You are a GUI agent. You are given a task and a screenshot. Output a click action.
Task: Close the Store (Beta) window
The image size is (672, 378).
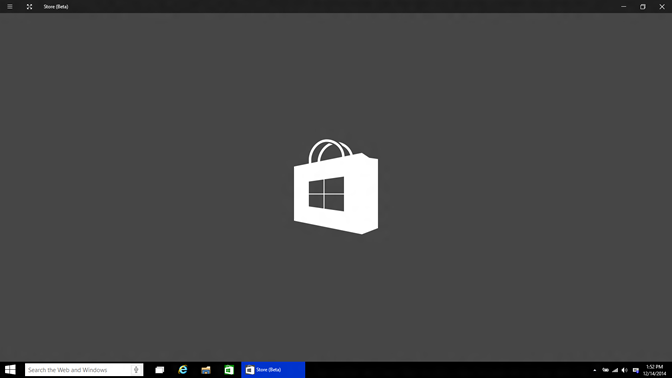662,6
